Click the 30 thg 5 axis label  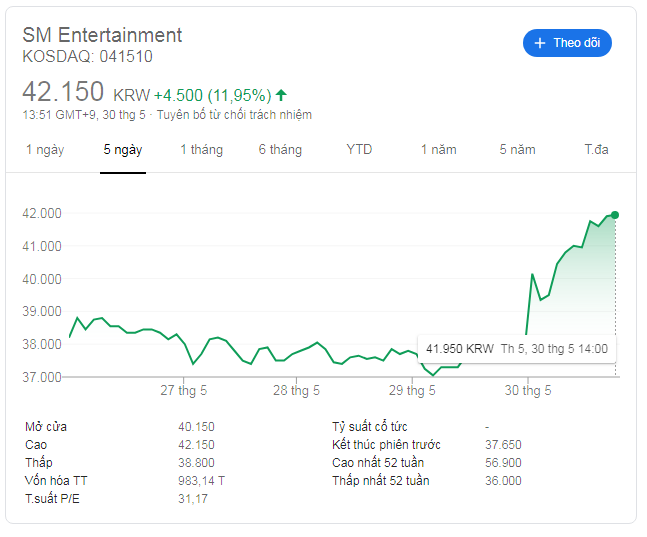[528, 390]
